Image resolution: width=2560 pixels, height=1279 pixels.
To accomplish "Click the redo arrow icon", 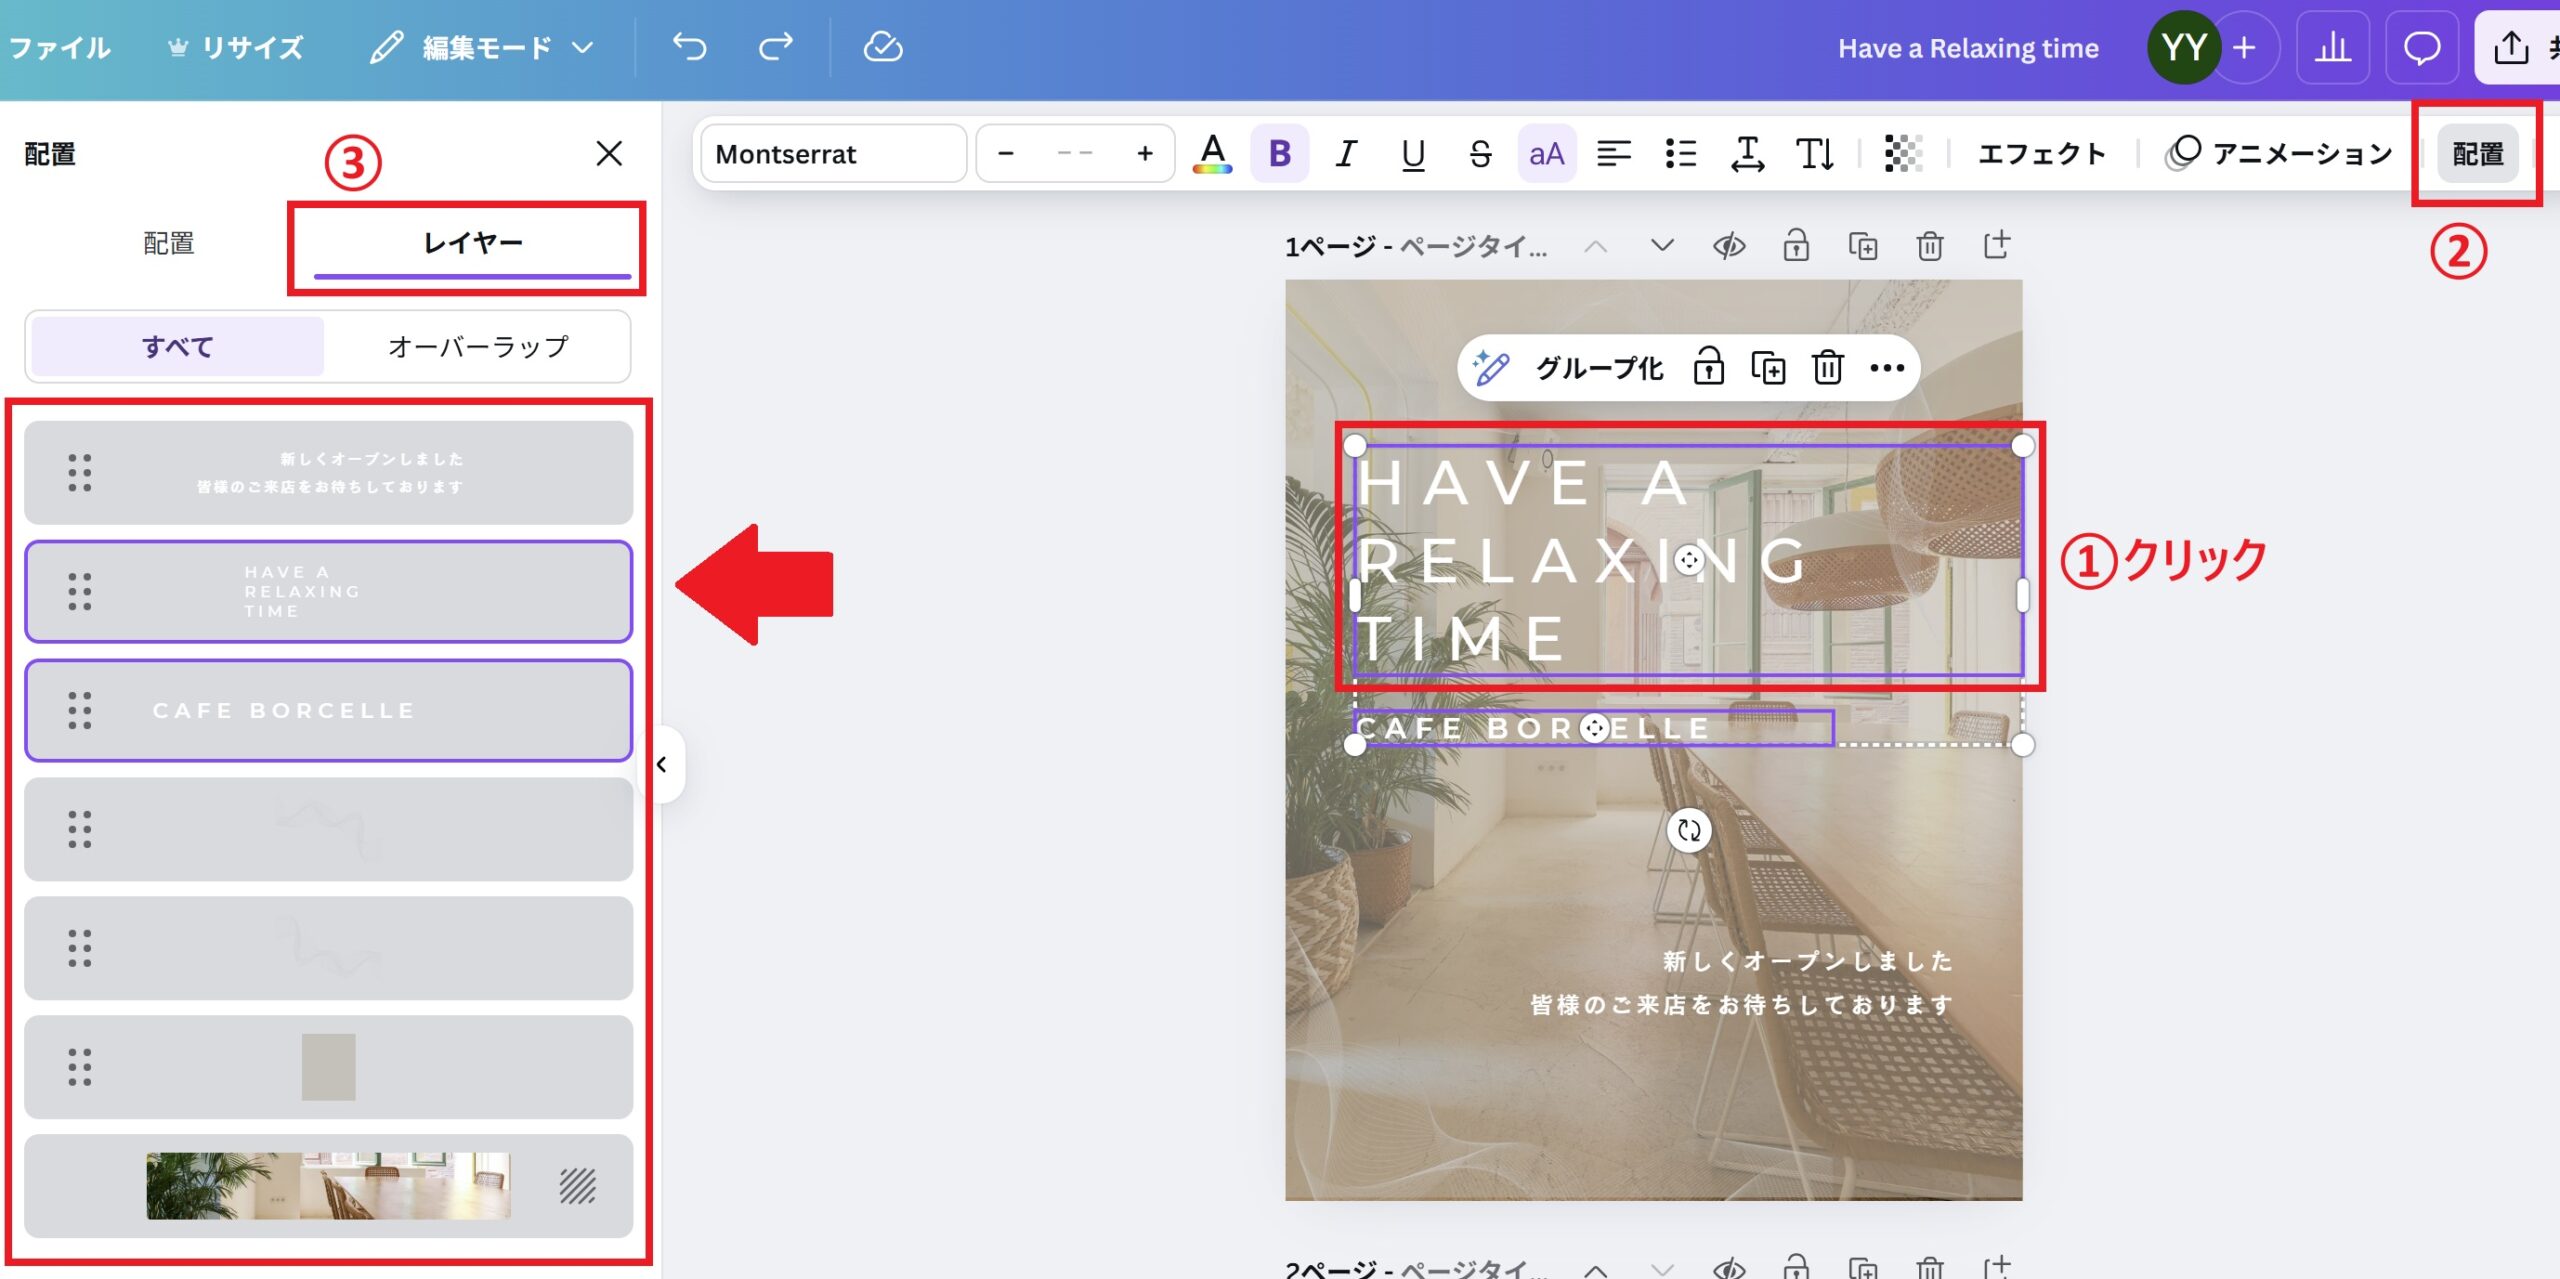I will pyautogui.click(x=775, y=47).
